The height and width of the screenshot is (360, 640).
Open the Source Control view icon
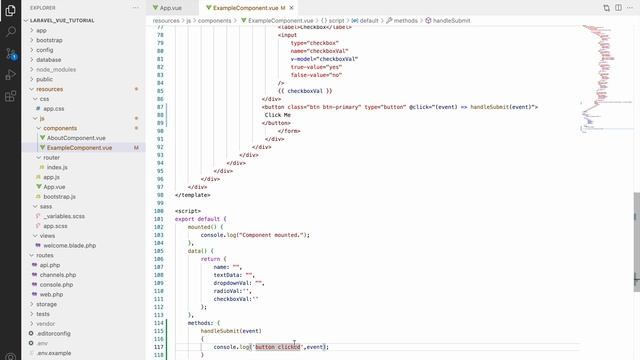10,53
